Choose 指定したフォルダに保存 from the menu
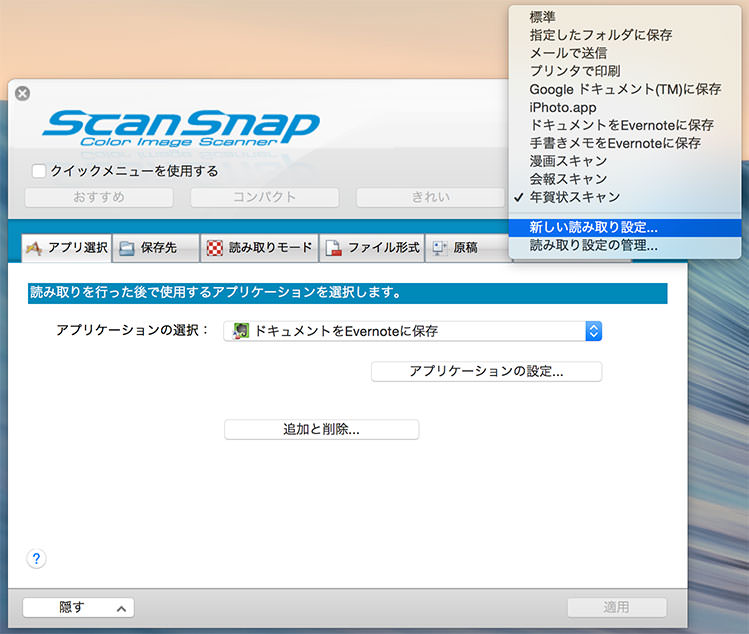This screenshot has width=749, height=634. 625,35
